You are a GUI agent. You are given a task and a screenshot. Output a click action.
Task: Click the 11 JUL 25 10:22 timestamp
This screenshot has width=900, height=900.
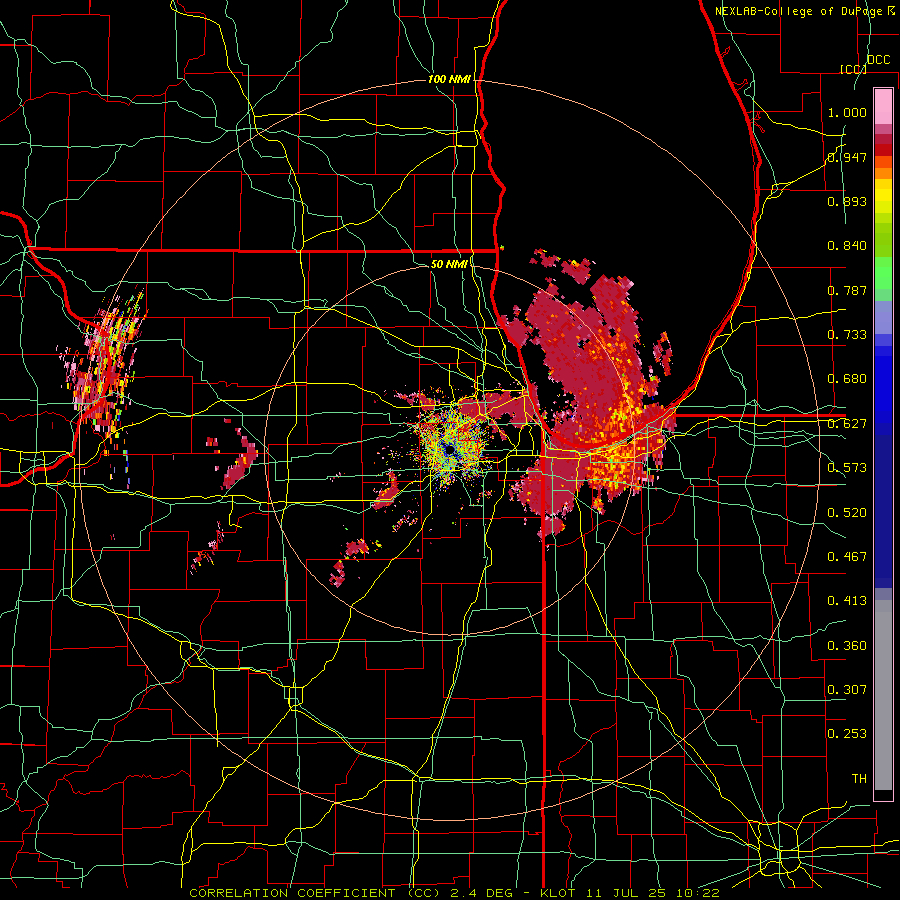(655, 893)
